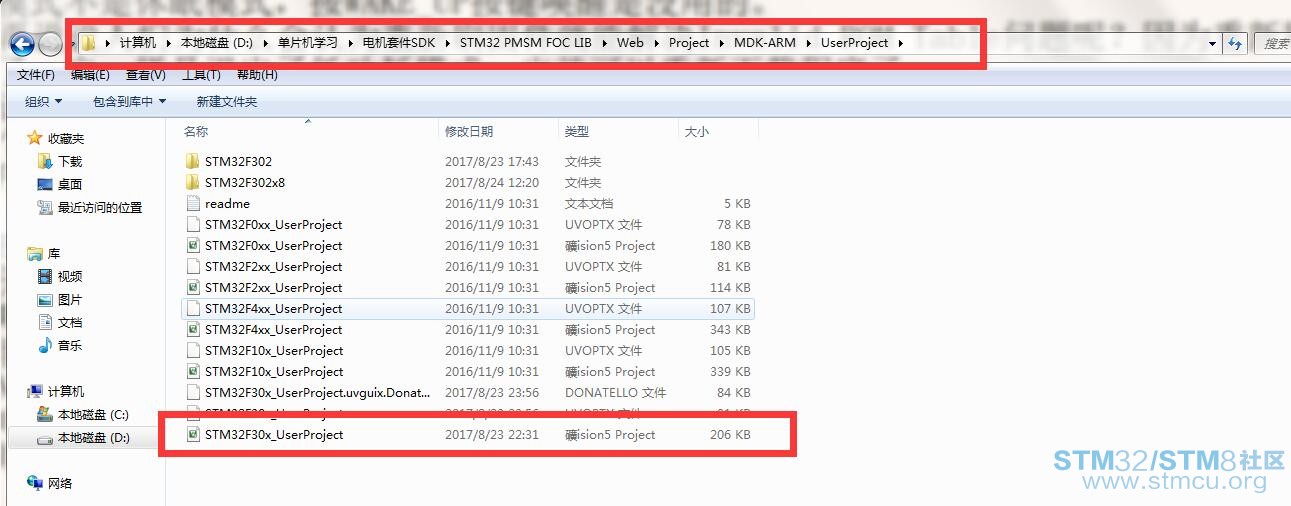Click the STM32F2xx_UserProject µVision5 project icon
The height and width of the screenshot is (506, 1291).
click(x=194, y=287)
